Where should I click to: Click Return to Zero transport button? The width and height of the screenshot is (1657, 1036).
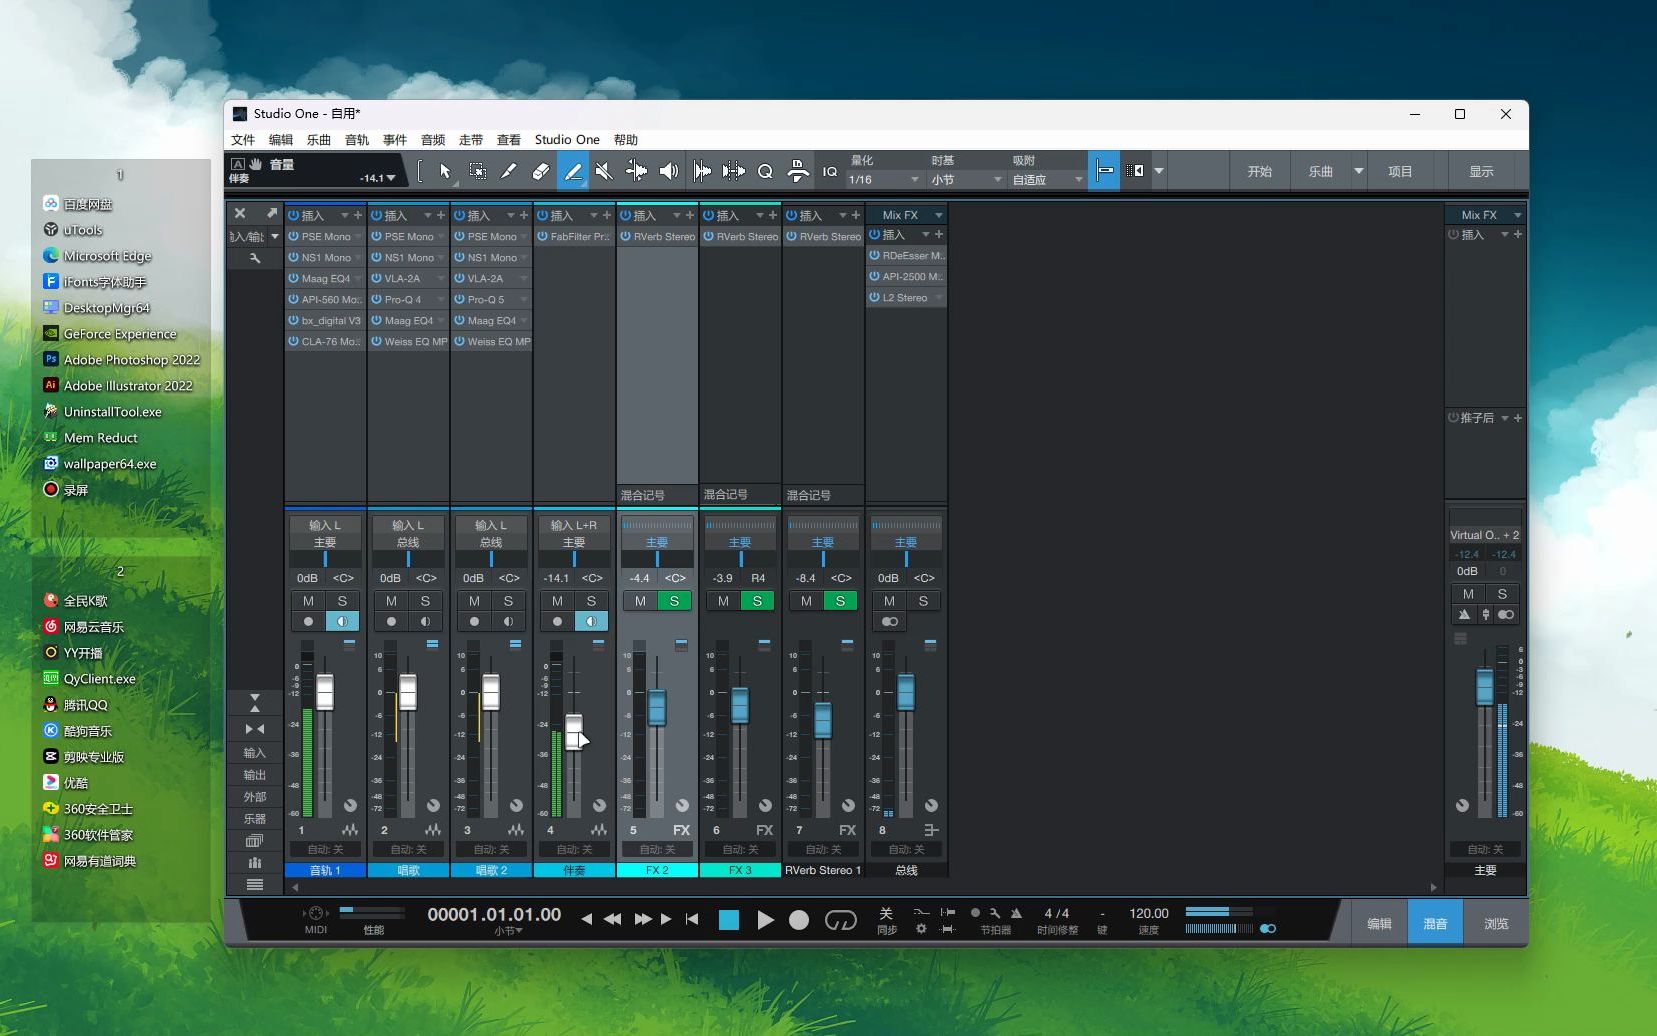(x=692, y=919)
